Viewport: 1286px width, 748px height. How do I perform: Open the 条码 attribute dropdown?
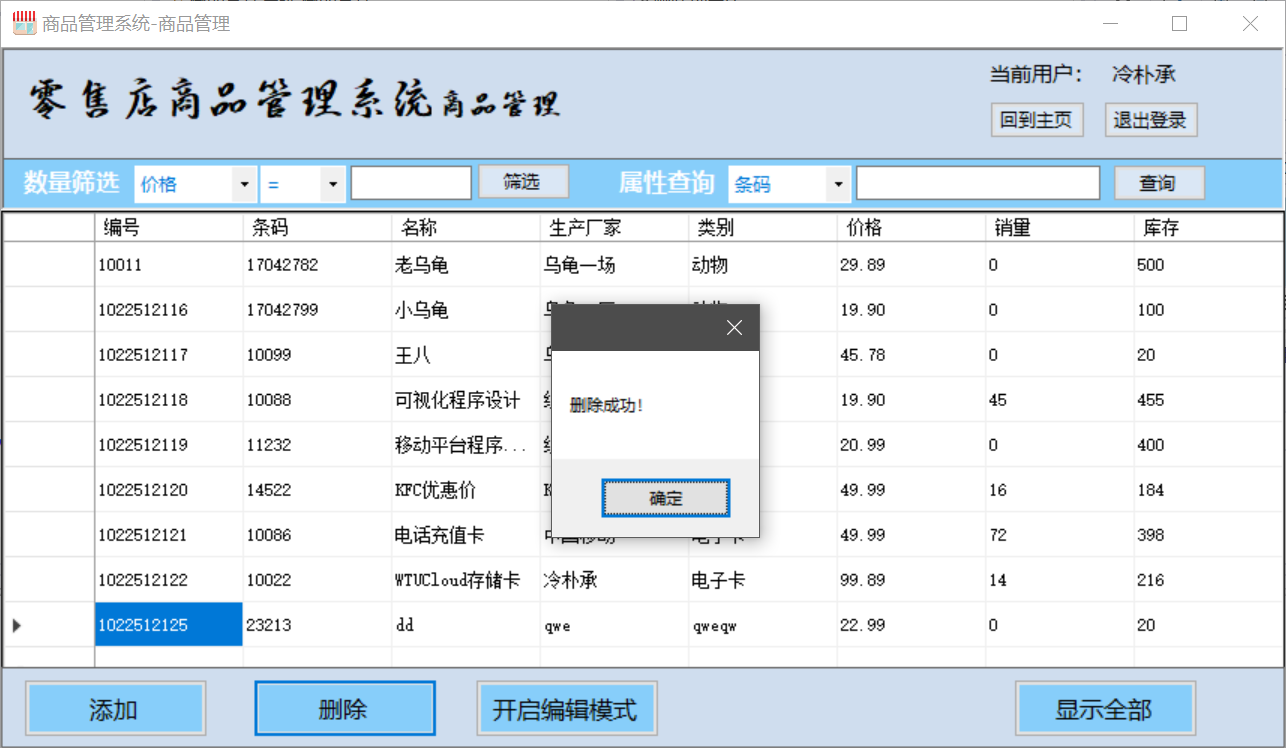[838, 184]
